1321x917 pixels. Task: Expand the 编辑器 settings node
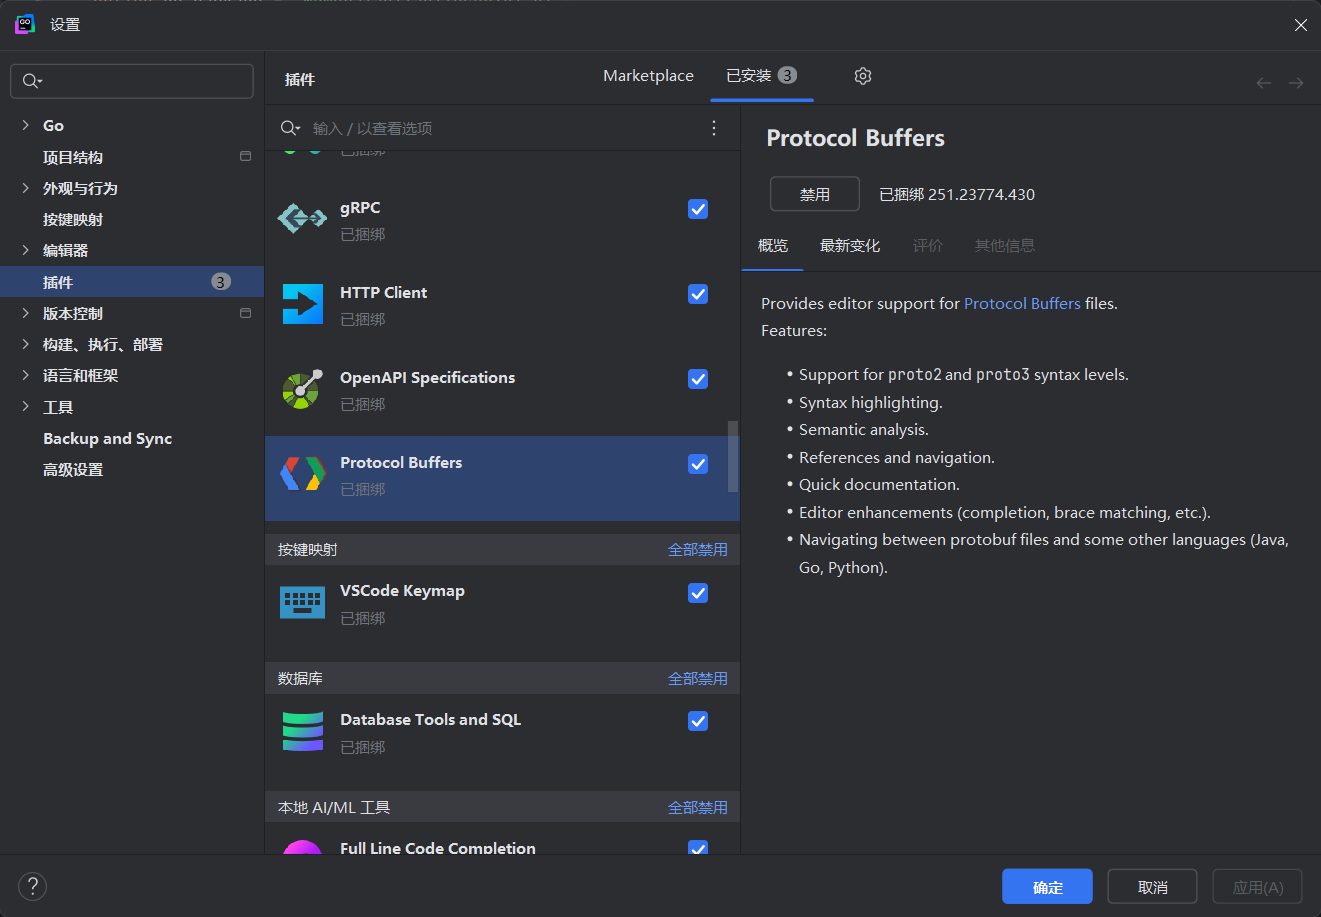pos(25,250)
